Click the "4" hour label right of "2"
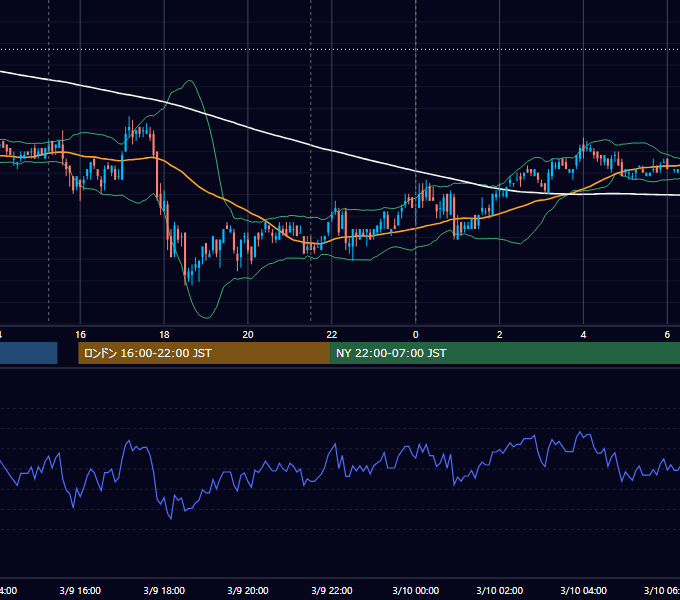 (583, 335)
